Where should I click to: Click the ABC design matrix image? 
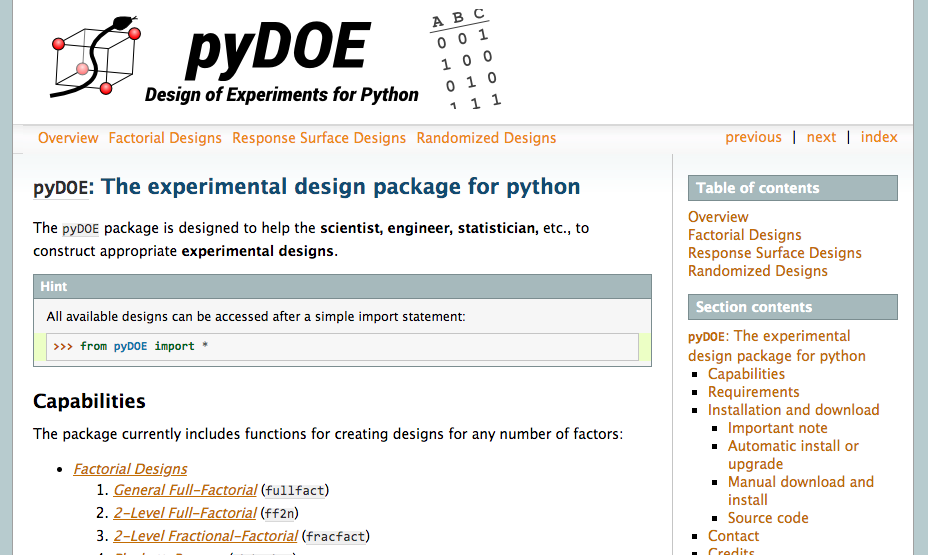pos(465,60)
